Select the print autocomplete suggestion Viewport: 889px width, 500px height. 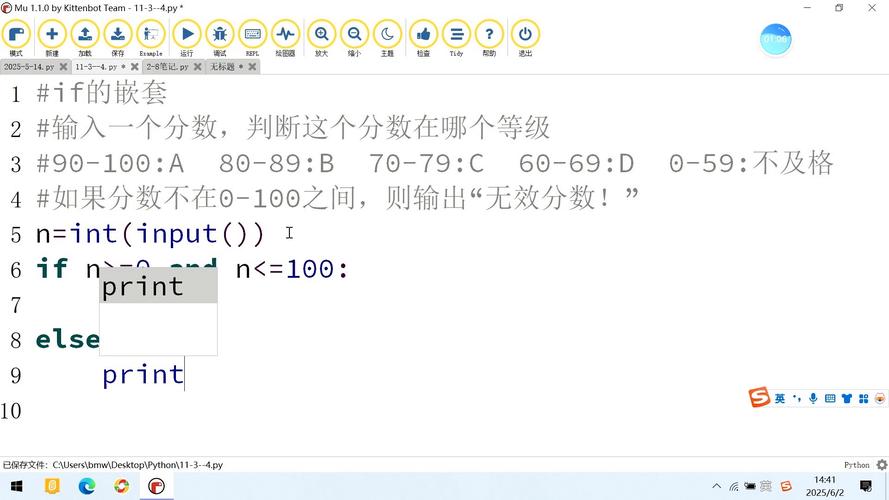click(158, 286)
